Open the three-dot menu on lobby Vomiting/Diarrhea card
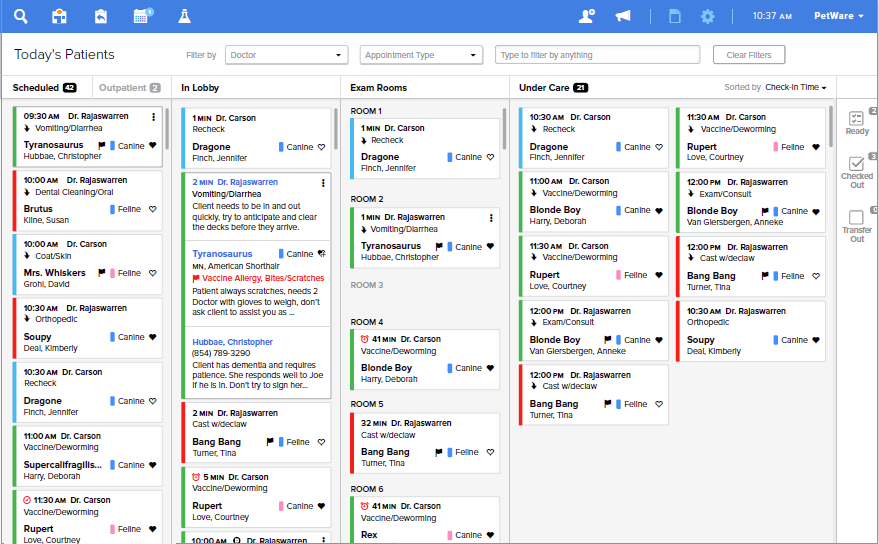This screenshot has height=544, width=879. 323,183
